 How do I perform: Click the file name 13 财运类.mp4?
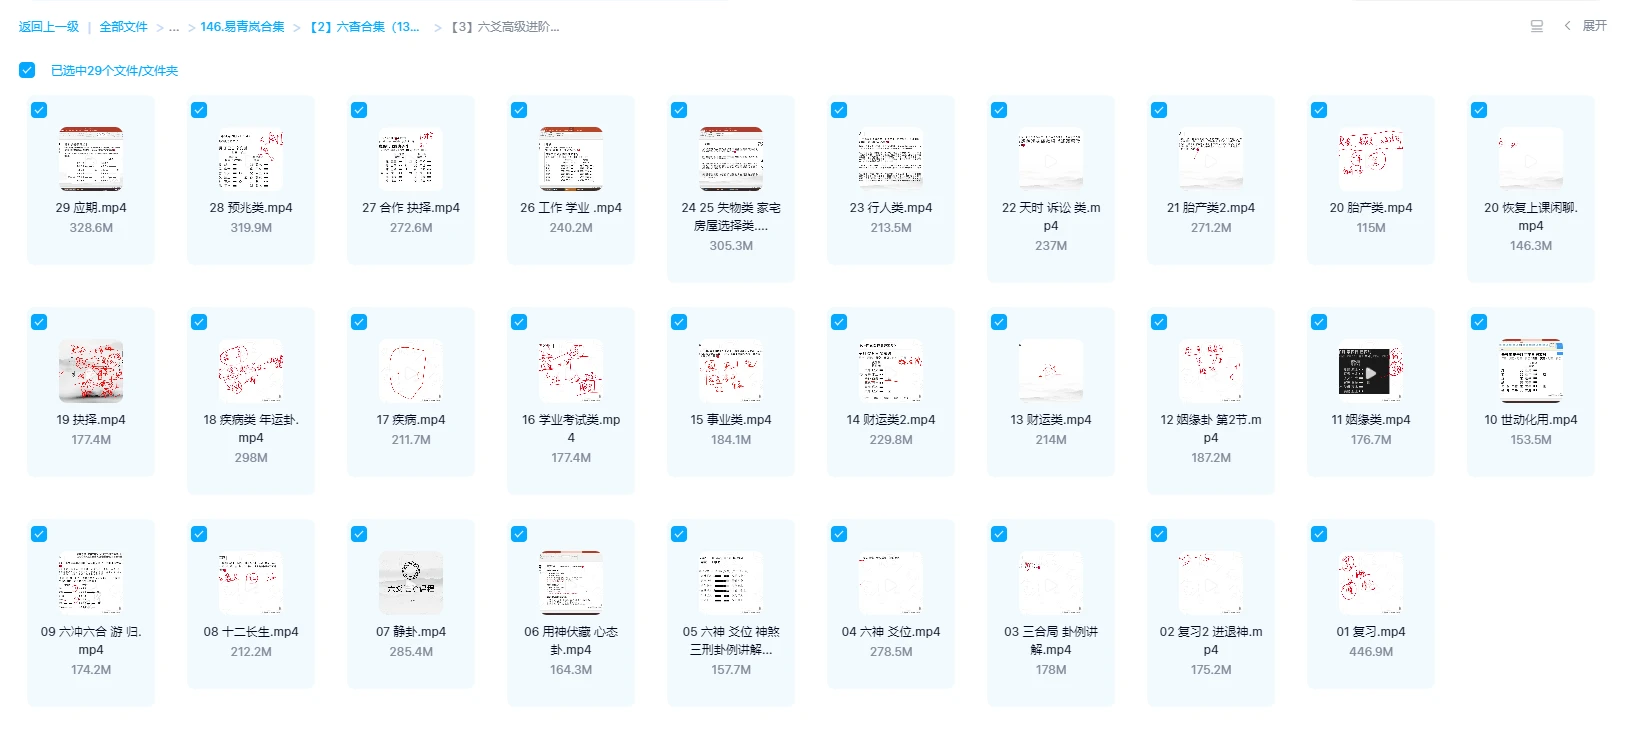pyautogui.click(x=1051, y=420)
